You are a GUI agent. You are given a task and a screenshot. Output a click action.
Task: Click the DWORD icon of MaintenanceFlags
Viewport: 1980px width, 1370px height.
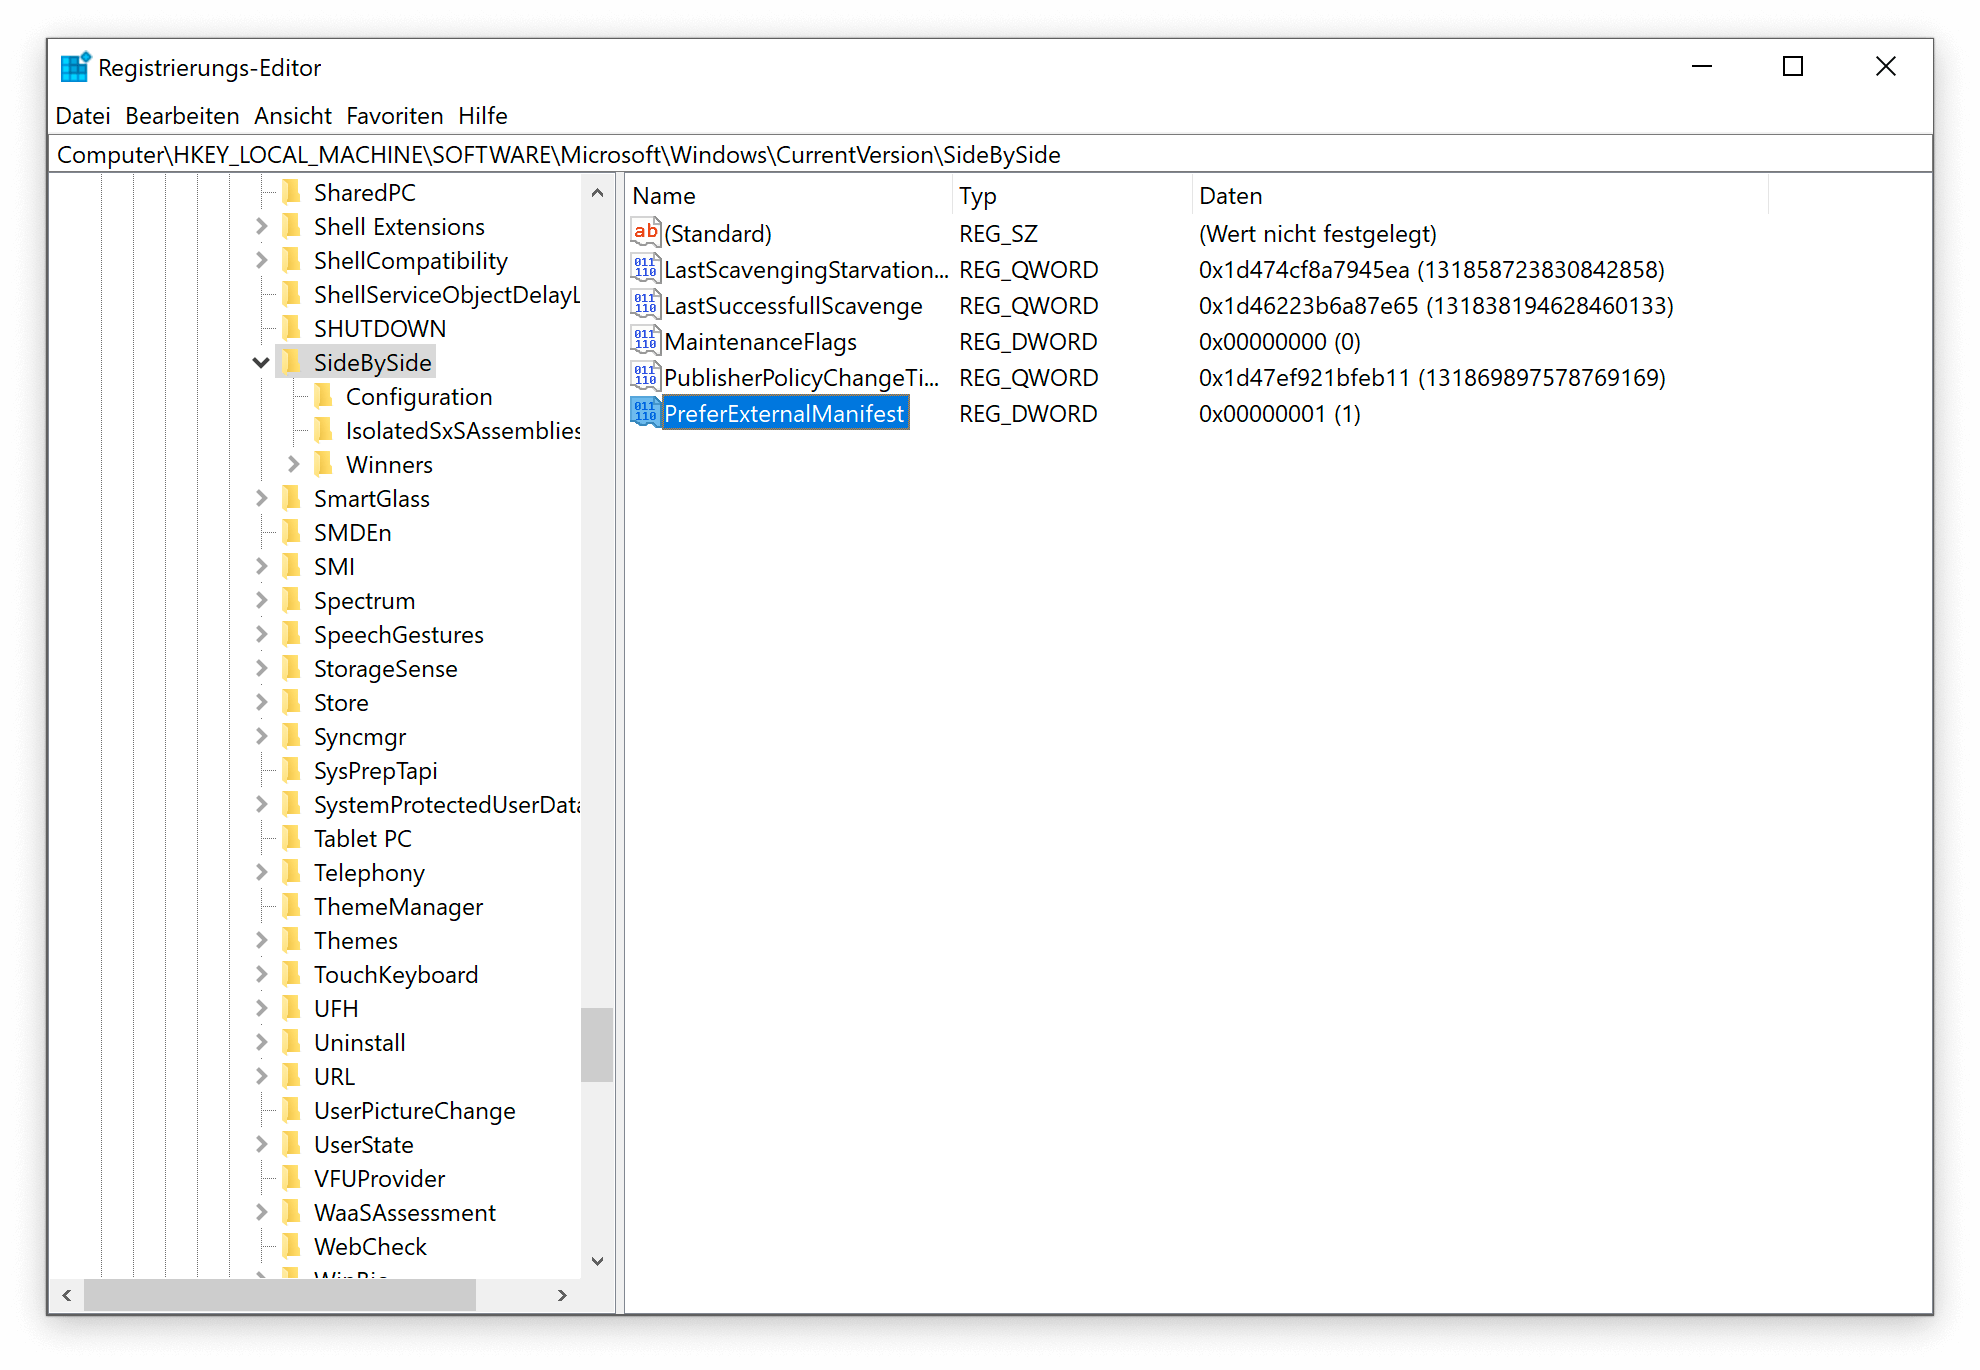point(643,341)
